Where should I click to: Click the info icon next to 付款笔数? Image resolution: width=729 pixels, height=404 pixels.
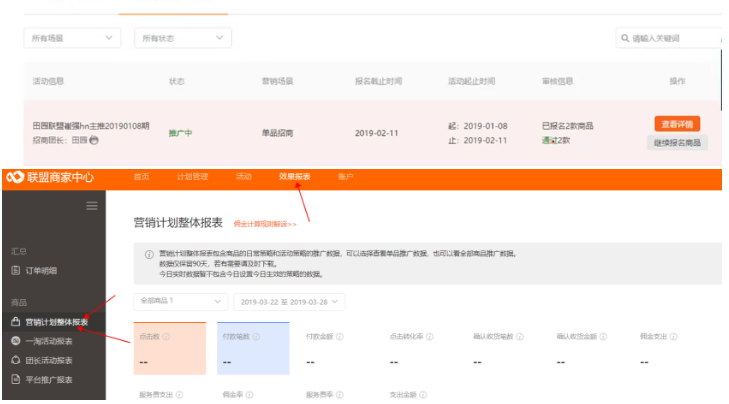coord(256,337)
